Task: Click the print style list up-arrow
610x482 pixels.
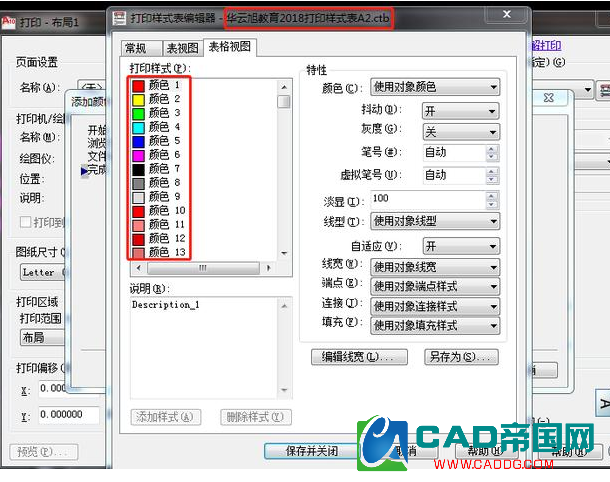Action: (x=284, y=87)
